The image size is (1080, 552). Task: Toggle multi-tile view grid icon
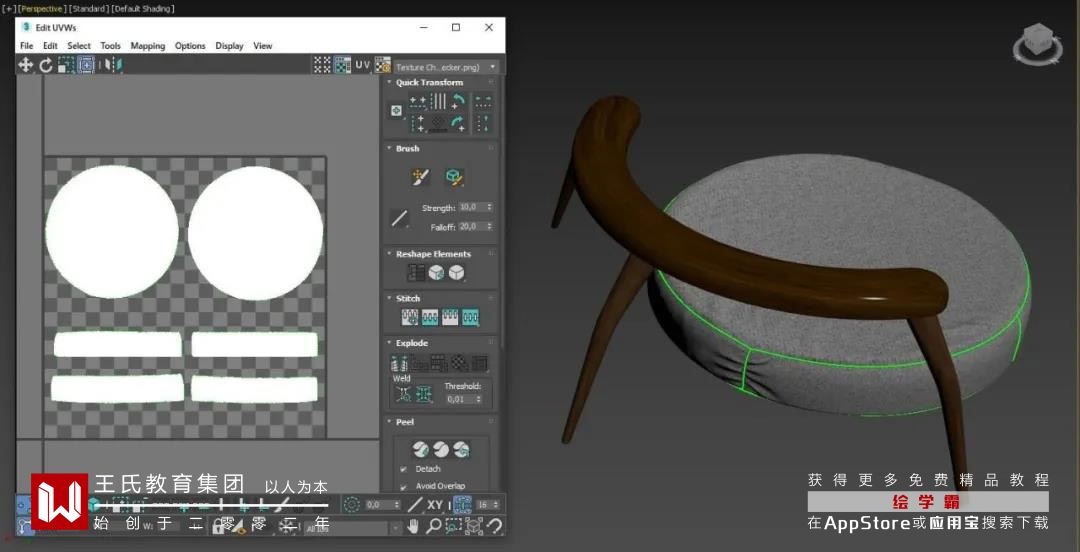pyautogui.click(x=322, y=65)
